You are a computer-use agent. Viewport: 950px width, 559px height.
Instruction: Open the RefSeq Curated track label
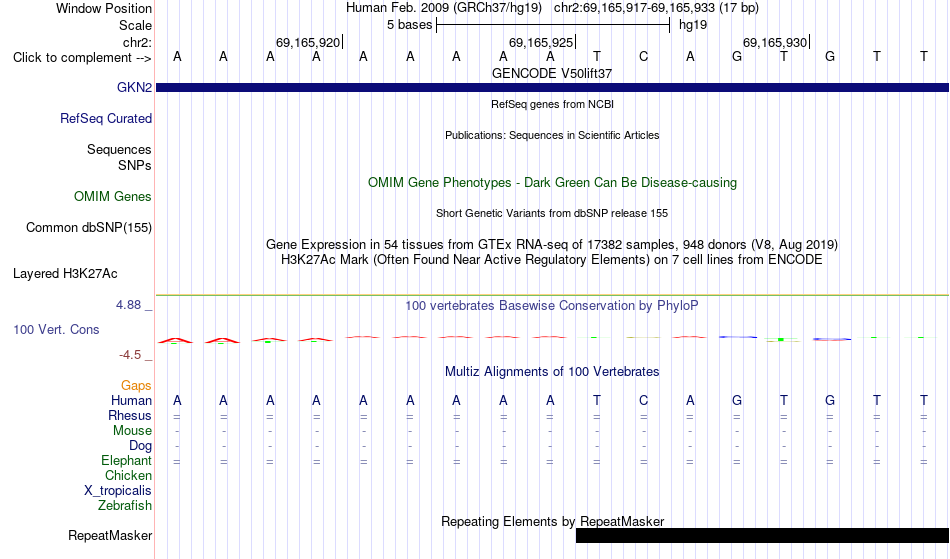(106, 118)
